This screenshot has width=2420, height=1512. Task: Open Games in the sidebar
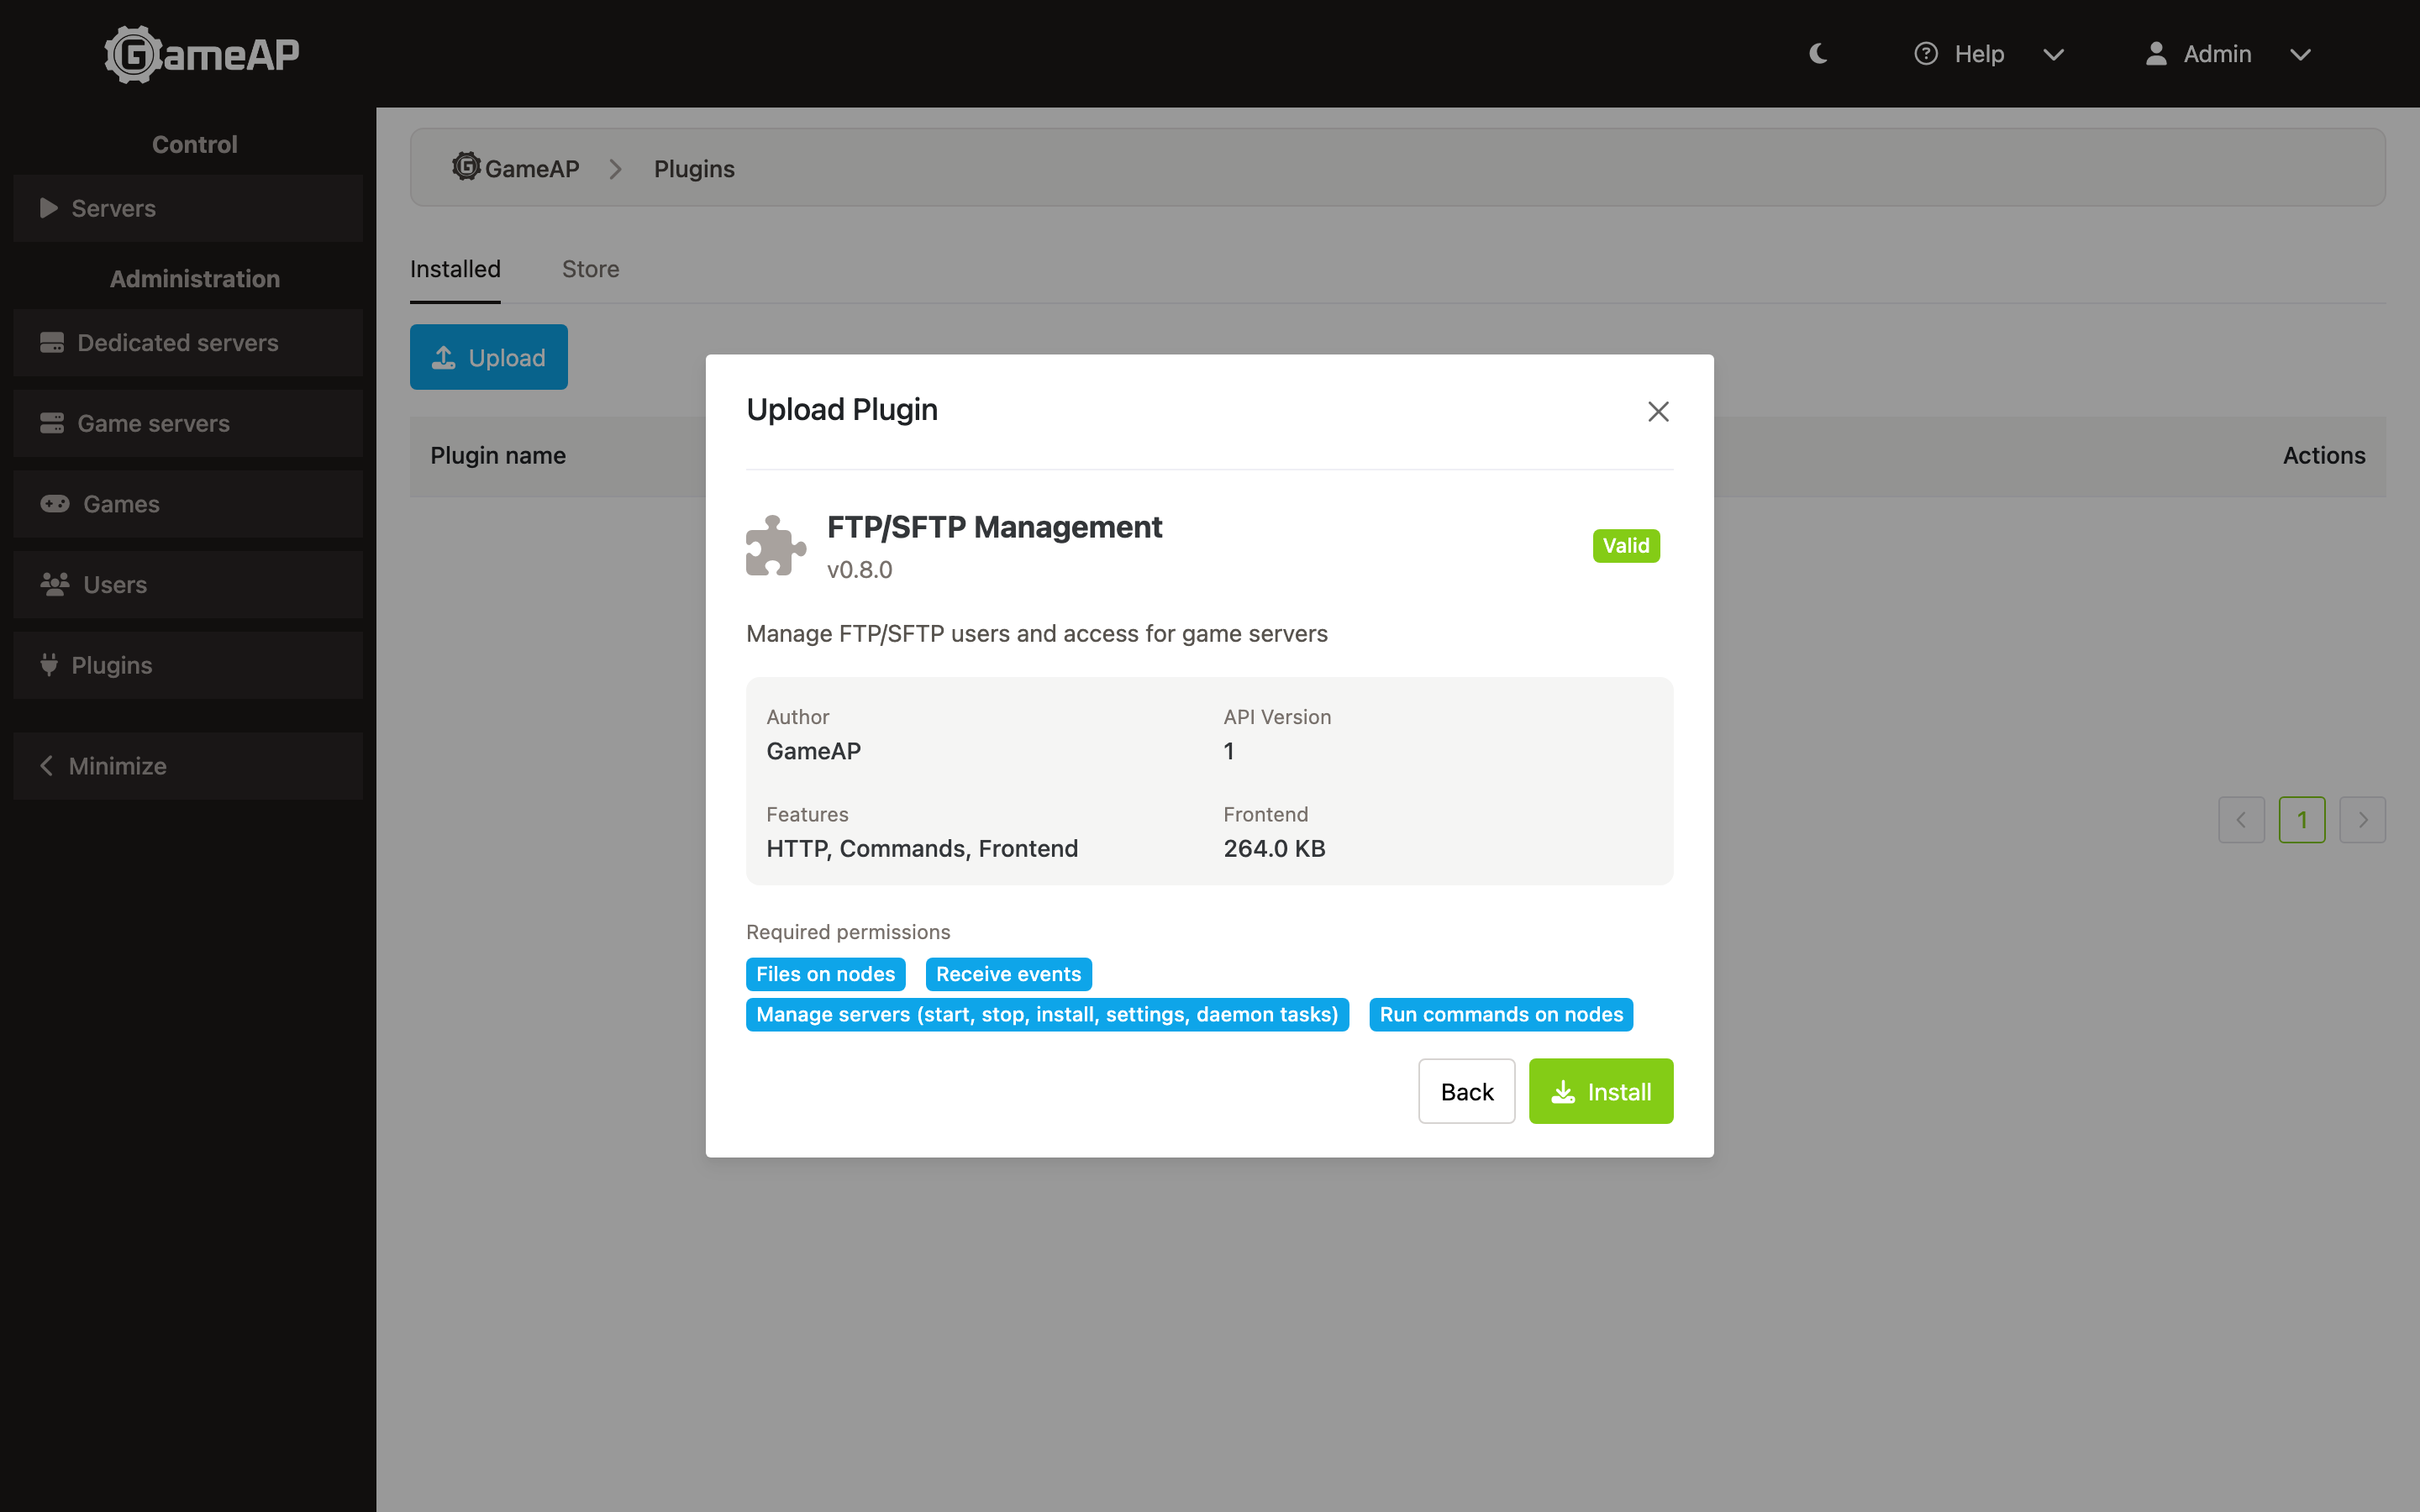click(188, 504)
